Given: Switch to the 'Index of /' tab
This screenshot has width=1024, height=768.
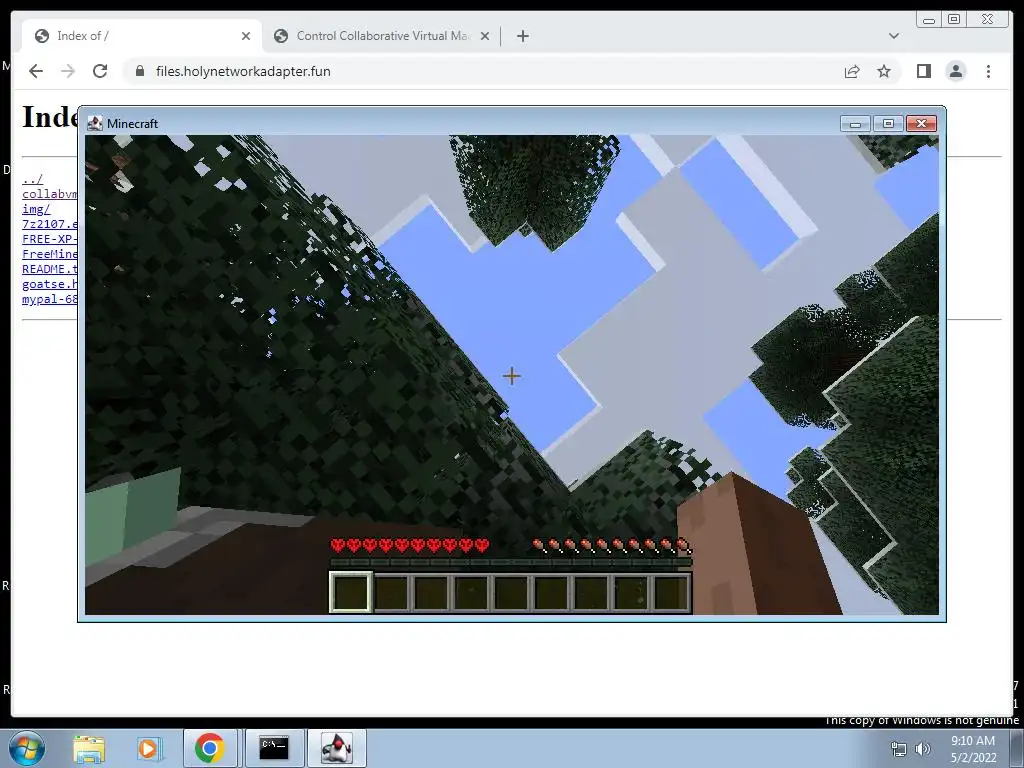Looking at the screenshot, I should pyautogui.click(x=142, y=36).
